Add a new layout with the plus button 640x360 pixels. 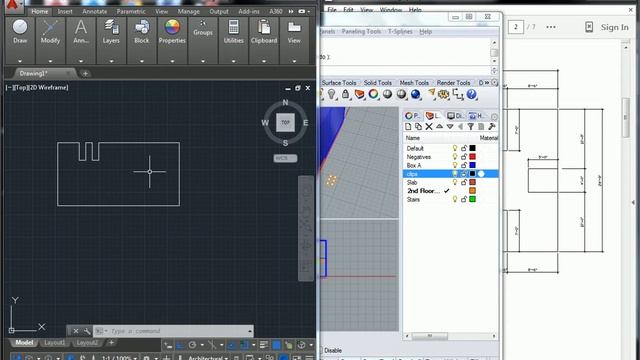(111, 342)
